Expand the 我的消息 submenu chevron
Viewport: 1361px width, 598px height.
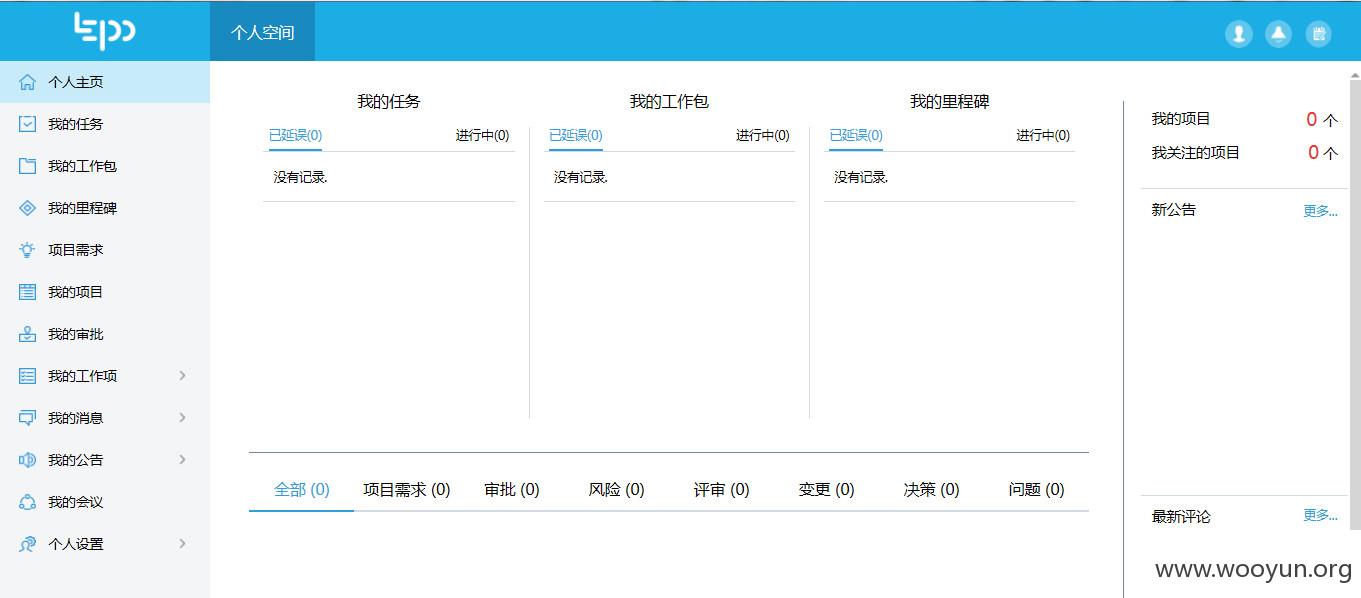click(182, 417)
